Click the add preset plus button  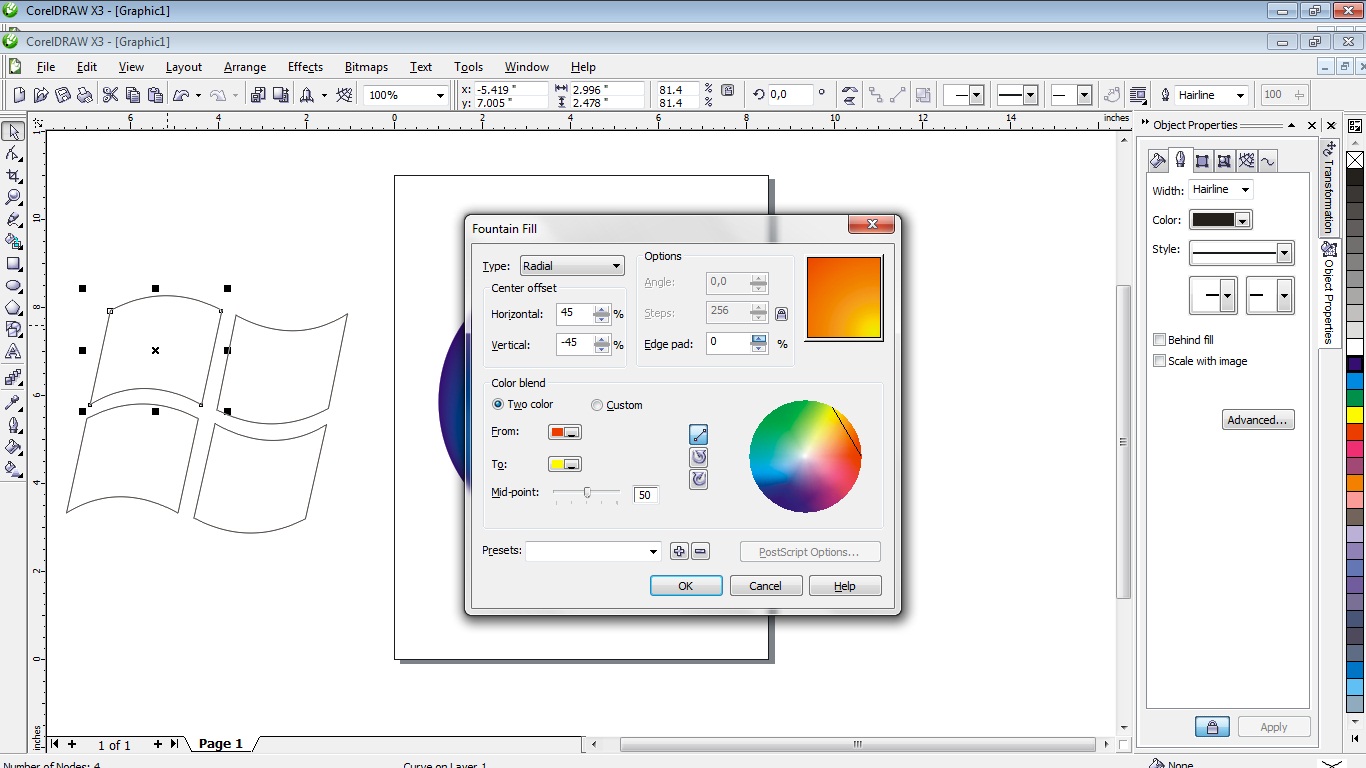click(679, 551)
